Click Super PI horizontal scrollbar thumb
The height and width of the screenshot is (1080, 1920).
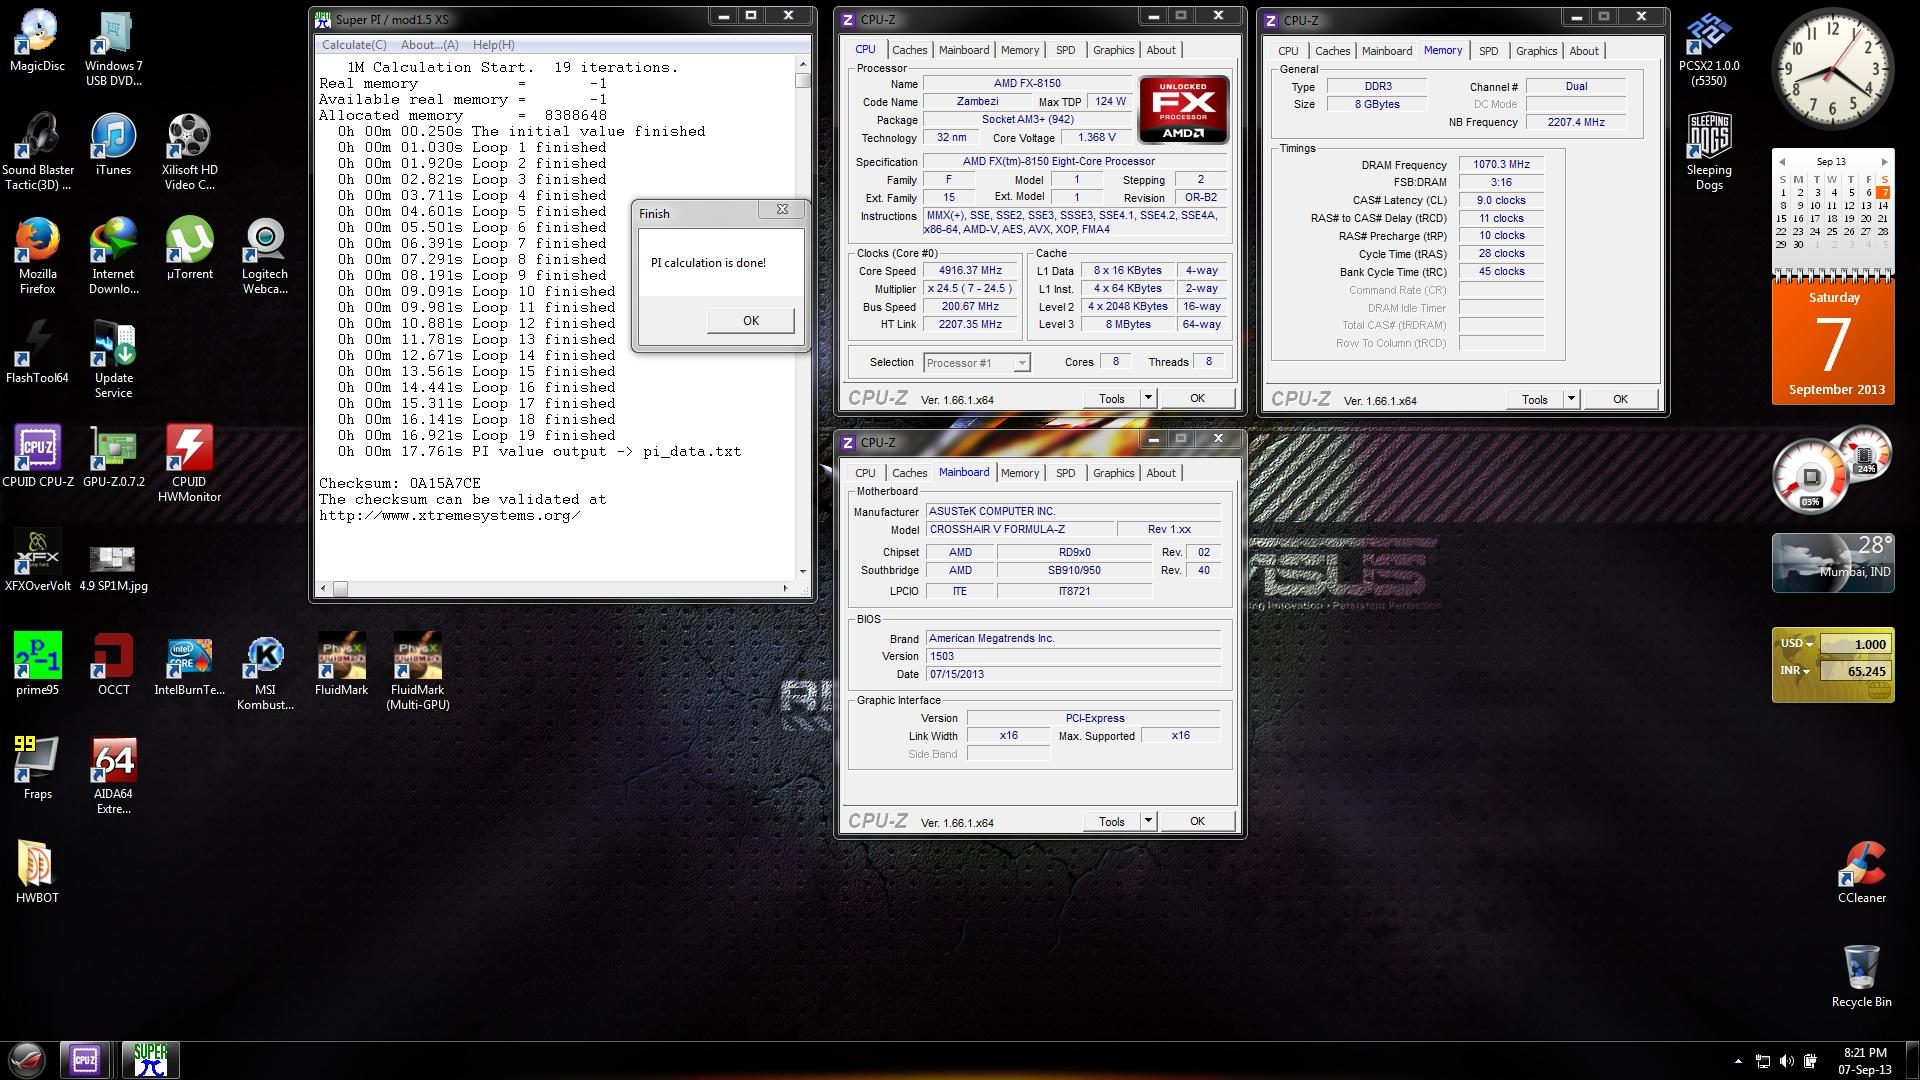pos(340,589)
